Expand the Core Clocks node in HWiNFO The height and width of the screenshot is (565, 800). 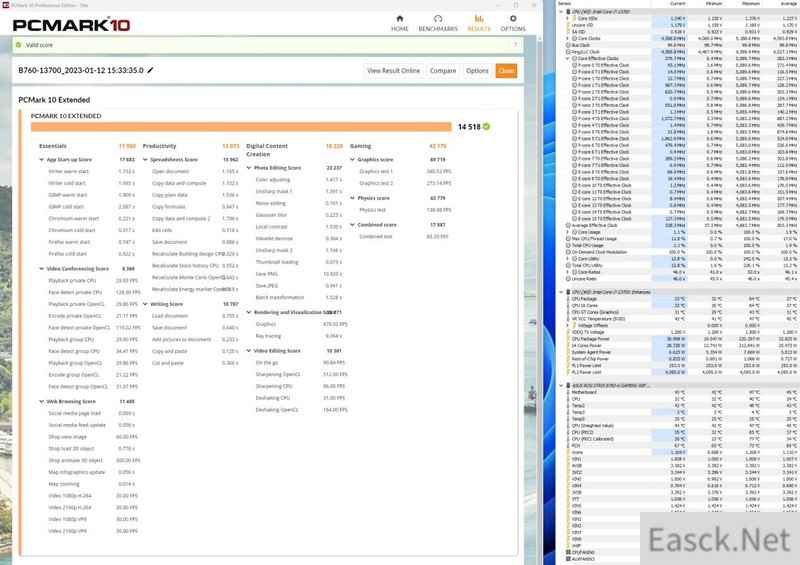tap(567, 38)
